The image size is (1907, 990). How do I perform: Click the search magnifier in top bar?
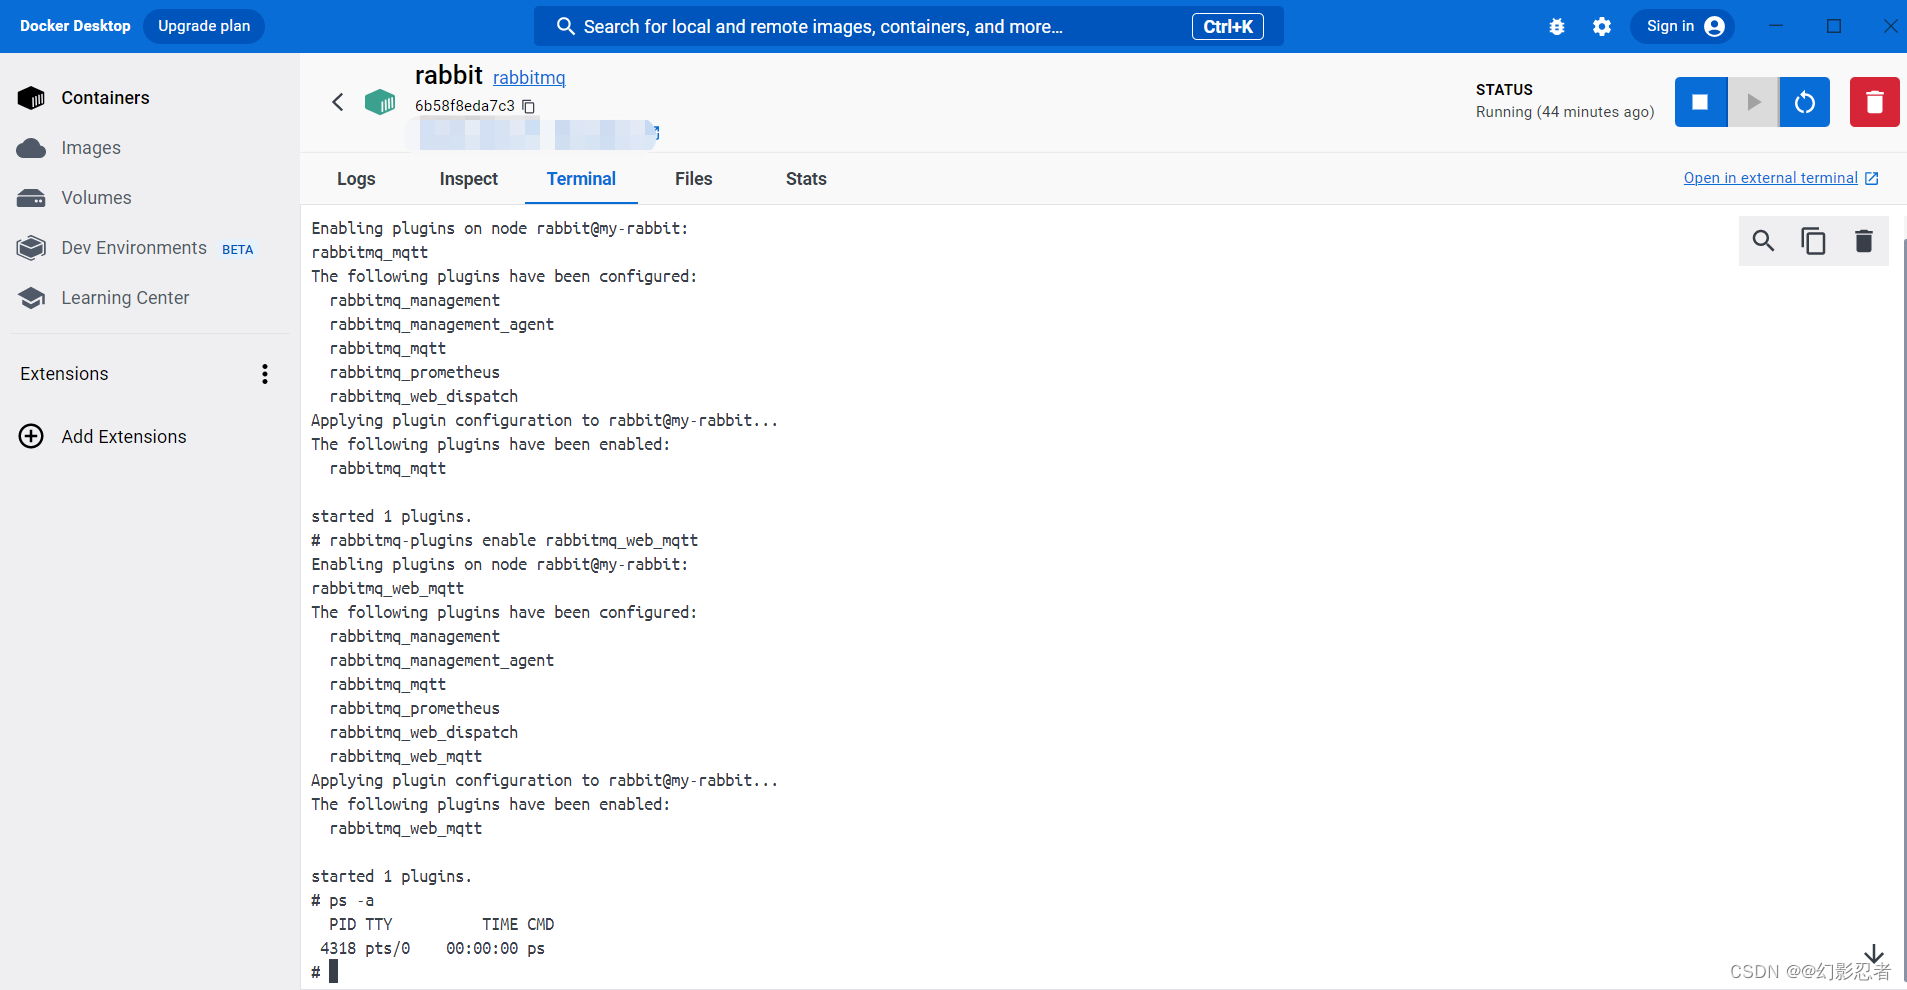(x=565, y=26)
